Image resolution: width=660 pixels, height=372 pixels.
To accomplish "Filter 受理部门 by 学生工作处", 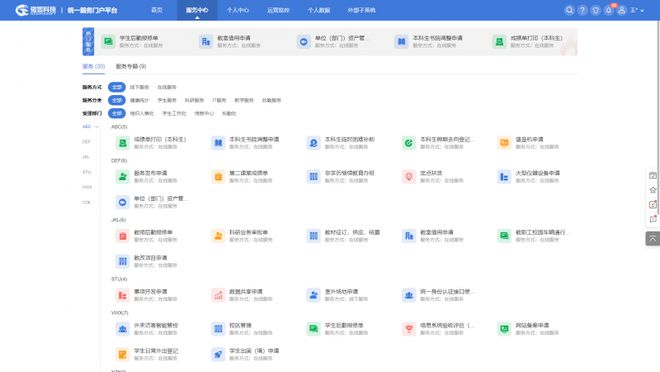I will pos(174,113).
